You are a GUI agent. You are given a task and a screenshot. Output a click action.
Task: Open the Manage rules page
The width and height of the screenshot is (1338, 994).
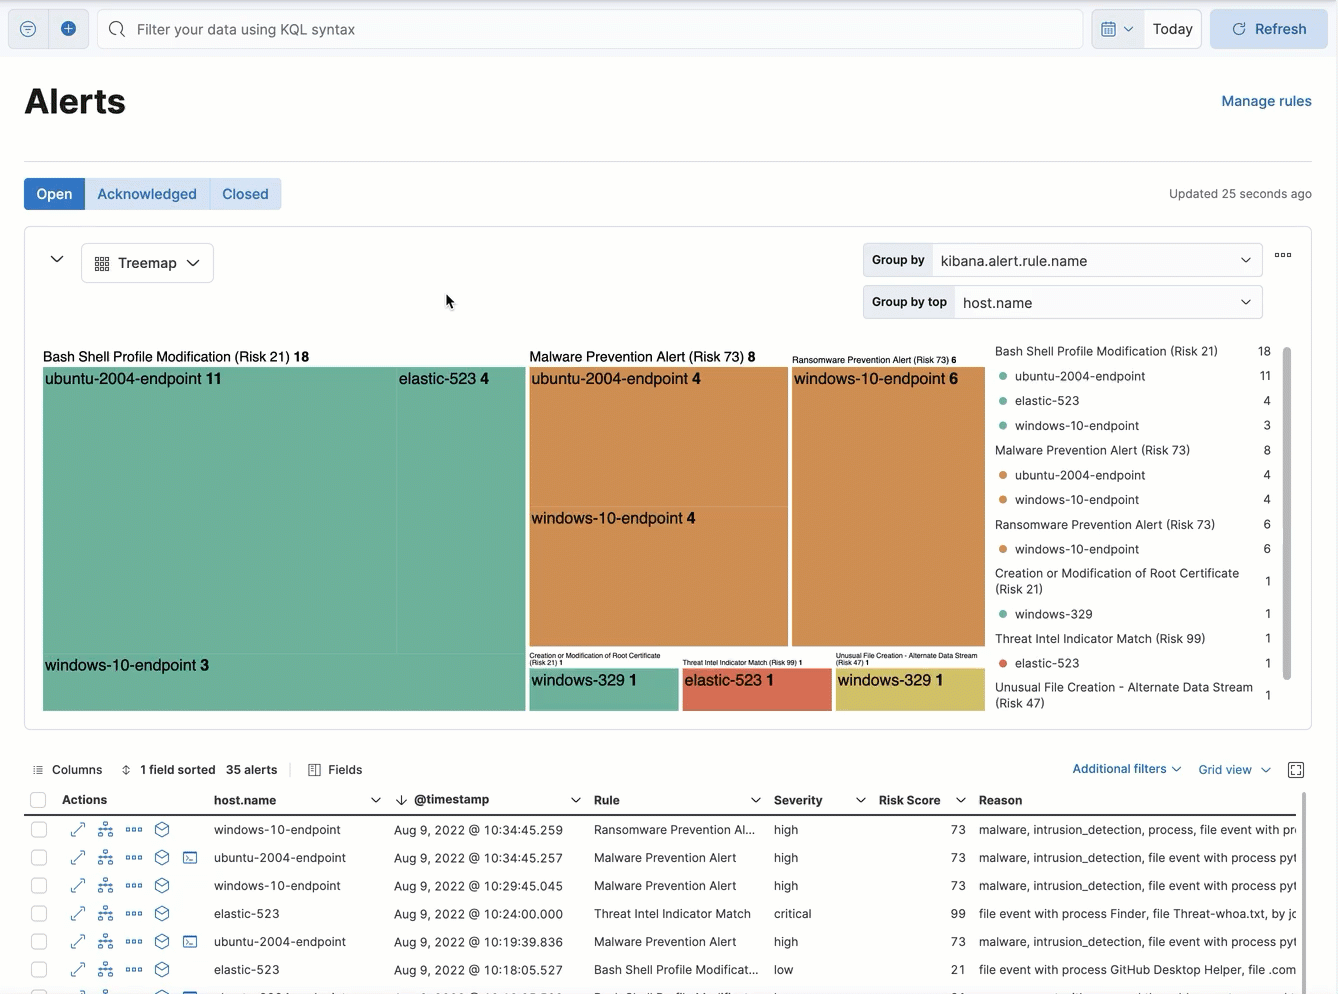click(1266, 101)
